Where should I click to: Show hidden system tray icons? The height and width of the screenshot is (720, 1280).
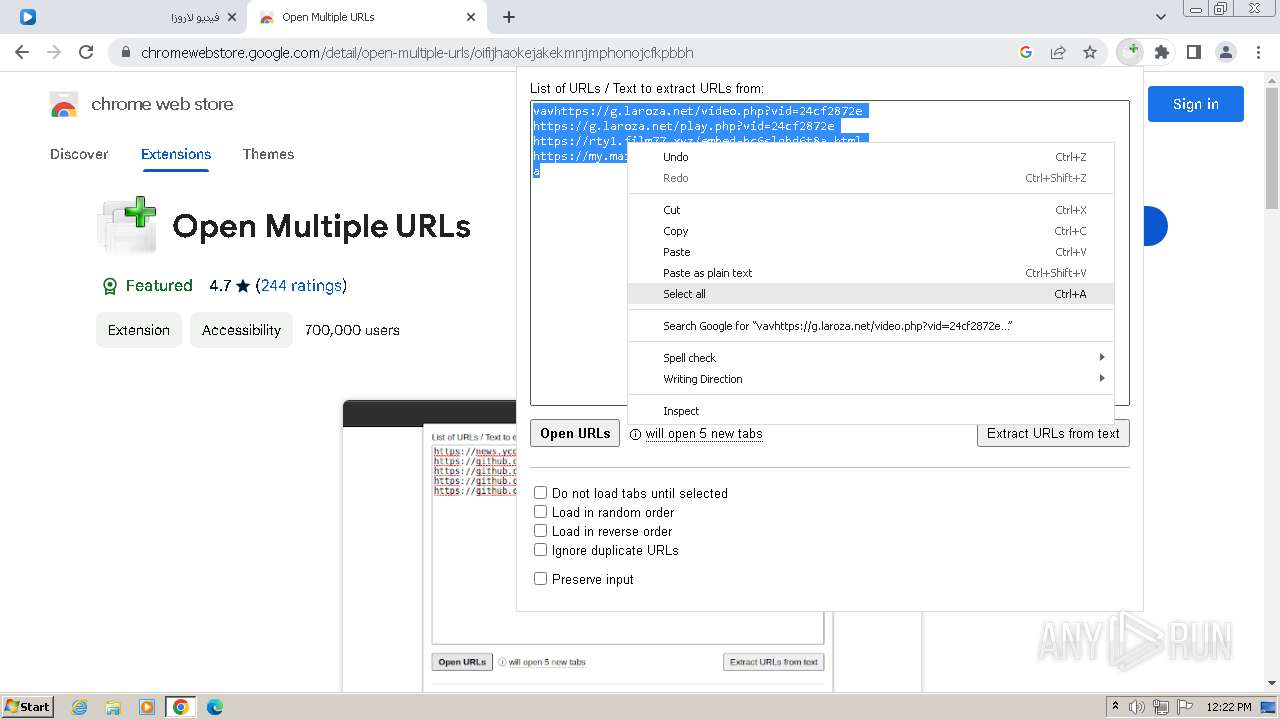(x=1115, y=707)
